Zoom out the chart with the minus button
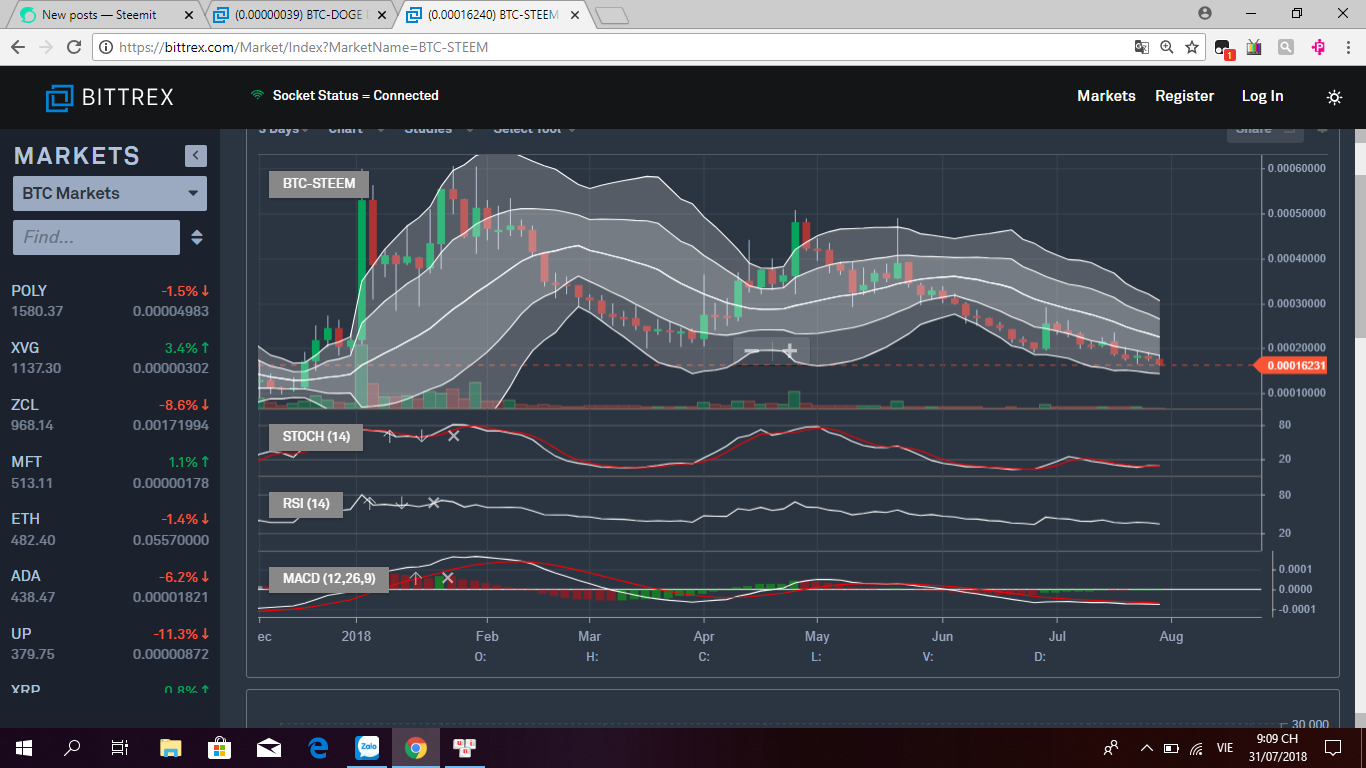Screen dimensions: 1366x768 pyautogui.click(x=752, y=351)
